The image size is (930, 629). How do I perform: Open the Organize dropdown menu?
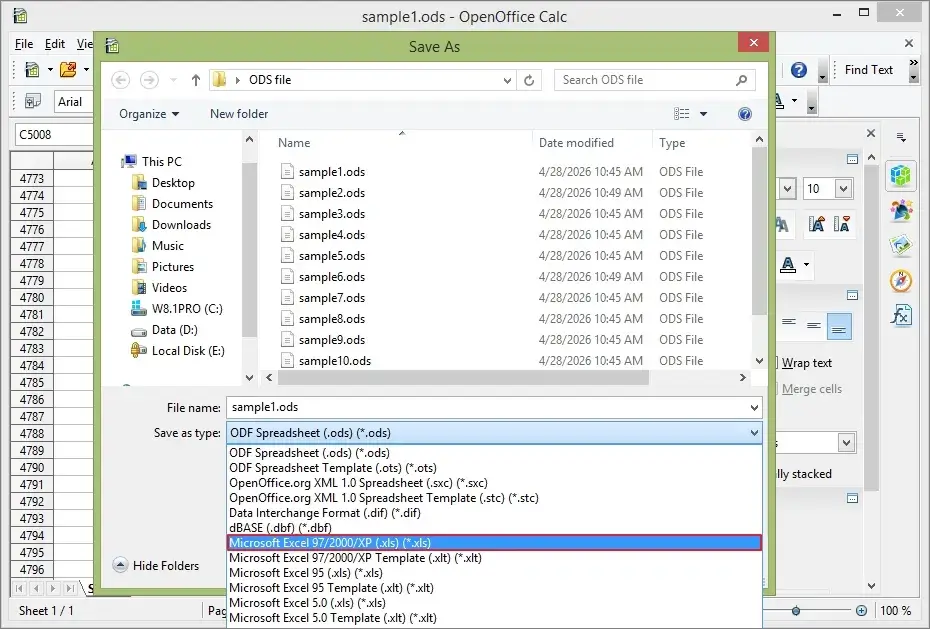click(x=149, y=114)
